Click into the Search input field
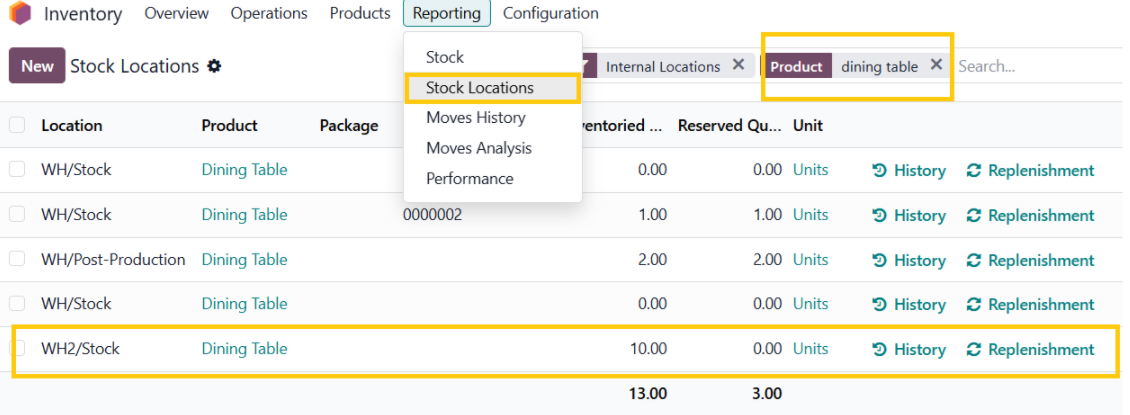The height and width of the screenshot is (415, 1130). [x=1035, y=66]
